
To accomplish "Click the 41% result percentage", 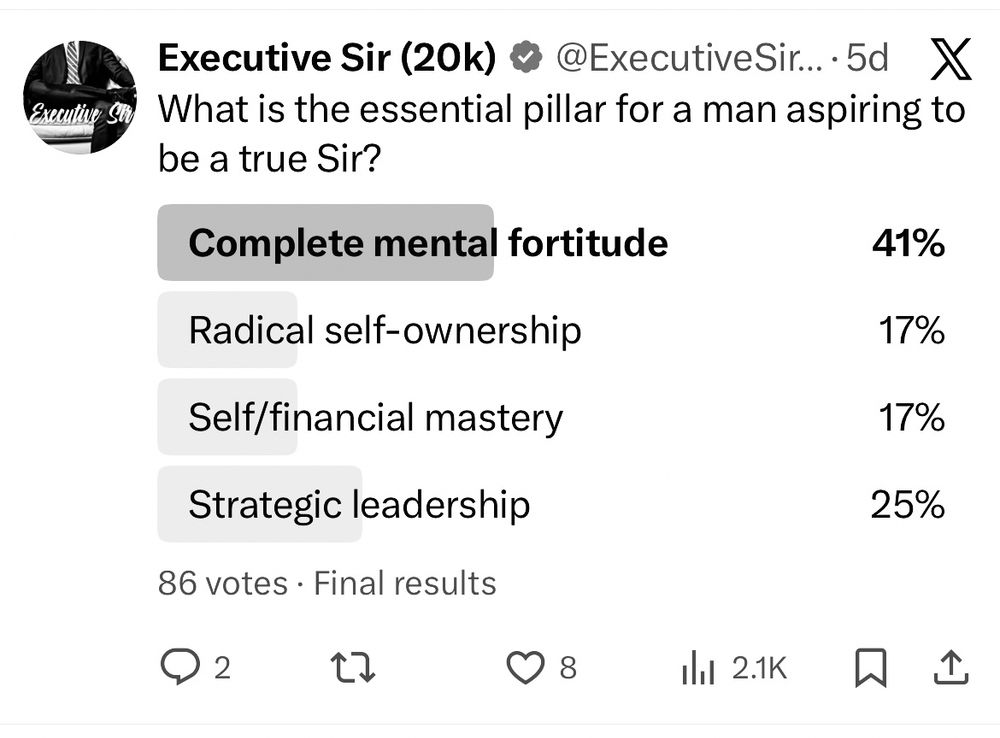I will (908, 243).
